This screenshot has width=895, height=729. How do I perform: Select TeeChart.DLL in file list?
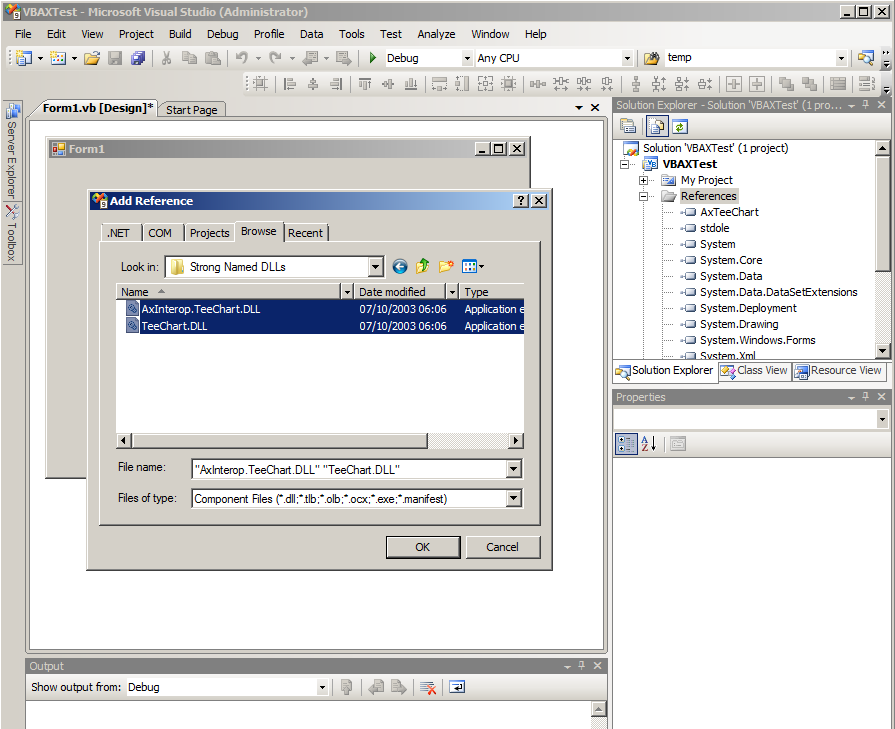click(x=320, y=326)
